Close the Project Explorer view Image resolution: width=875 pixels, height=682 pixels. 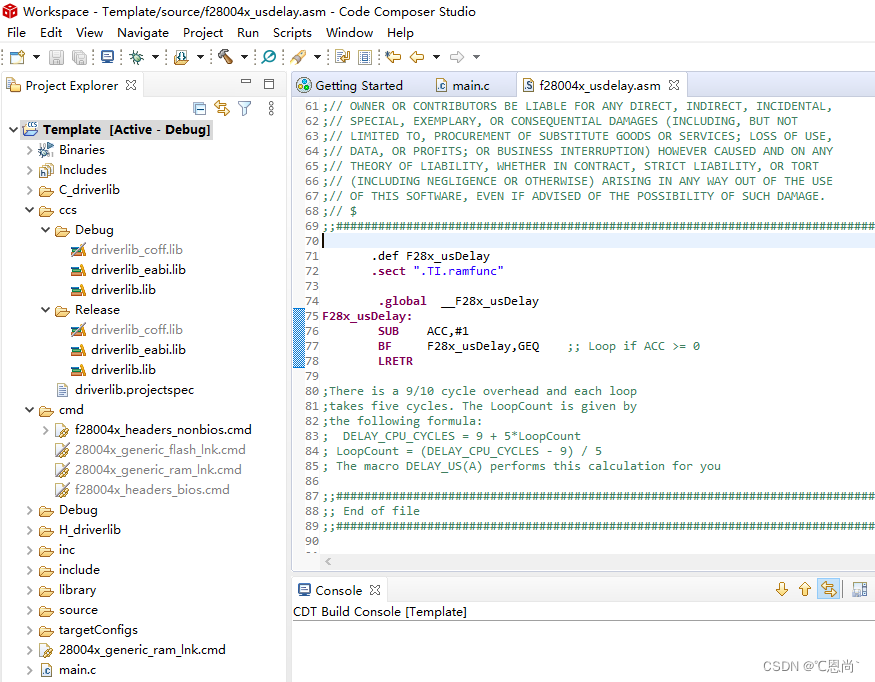131,85
